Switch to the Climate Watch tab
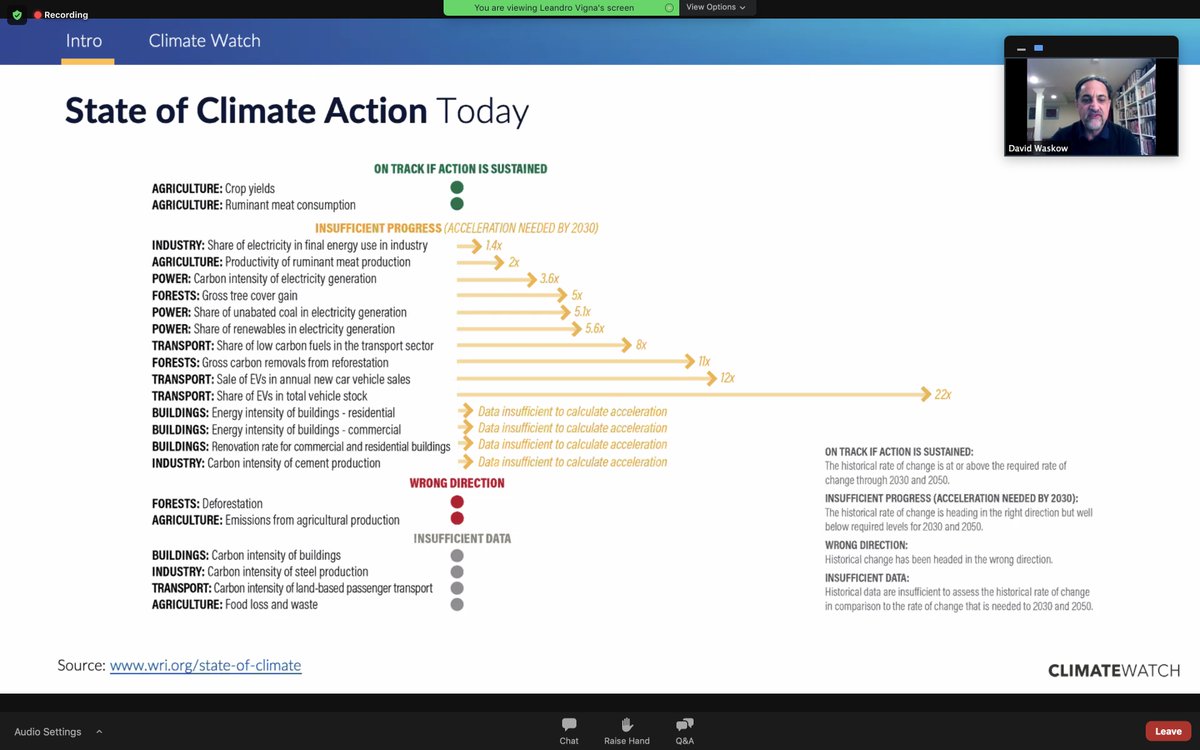 (204, 41)
